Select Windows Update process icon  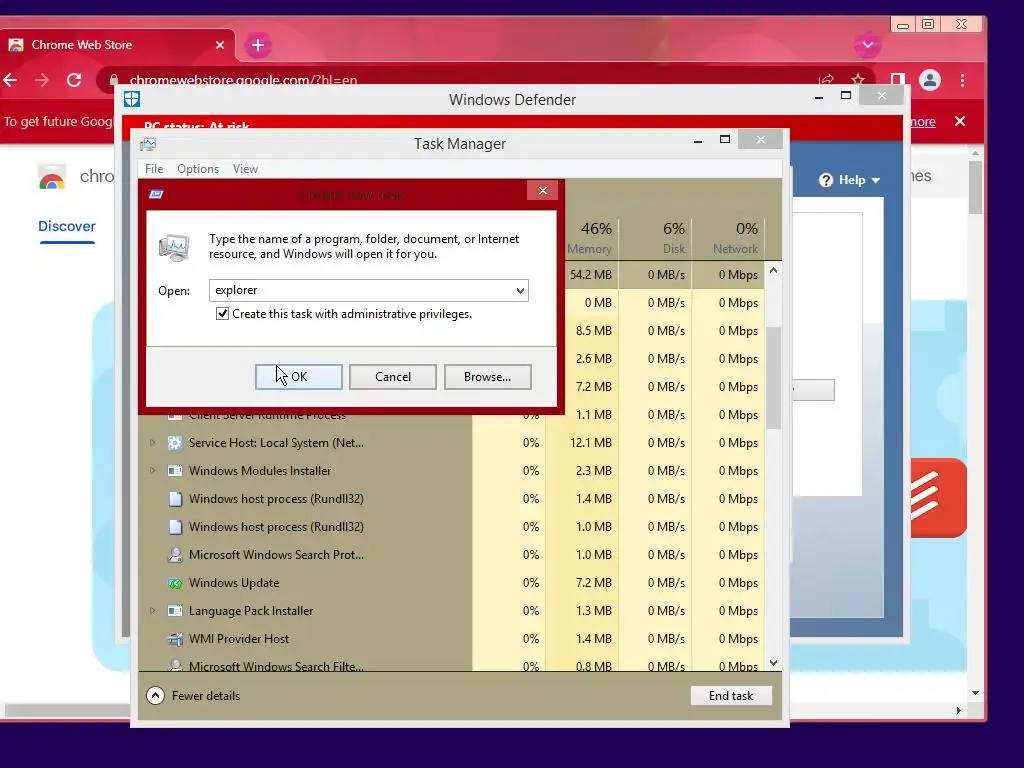point(175,583)
